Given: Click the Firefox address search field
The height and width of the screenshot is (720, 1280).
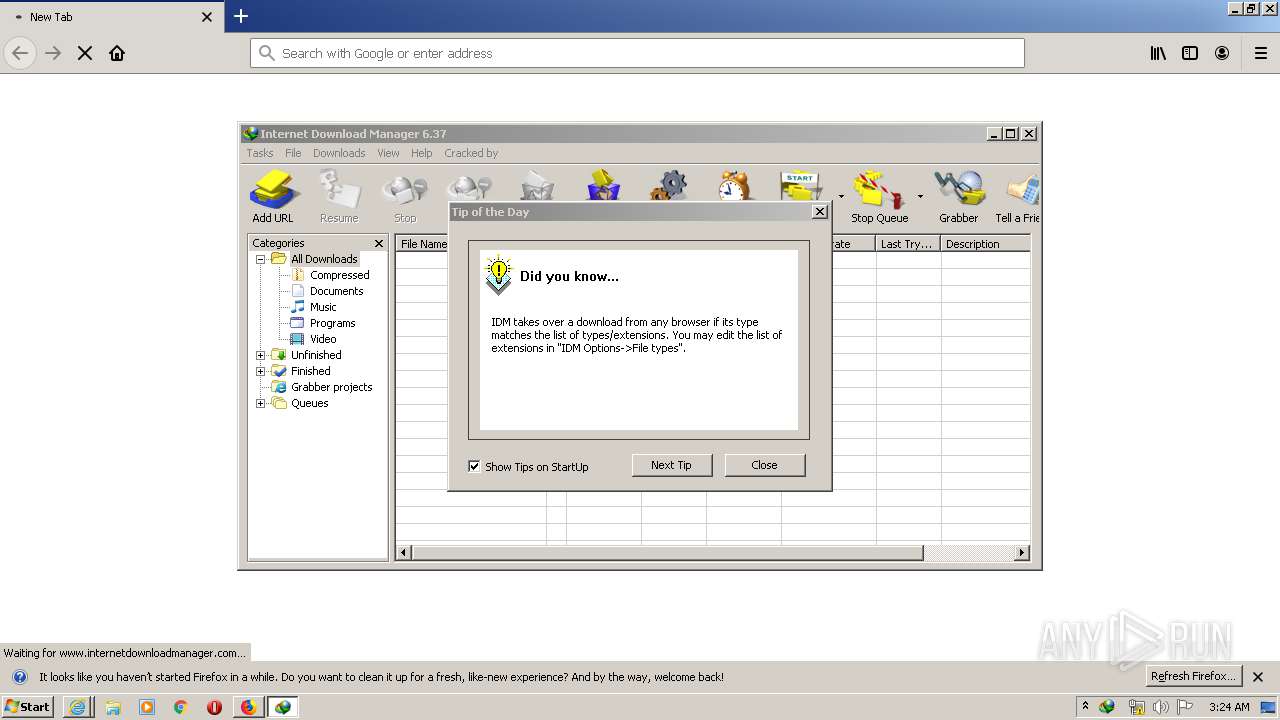Looking at the screenshot, I should point(637,53).
